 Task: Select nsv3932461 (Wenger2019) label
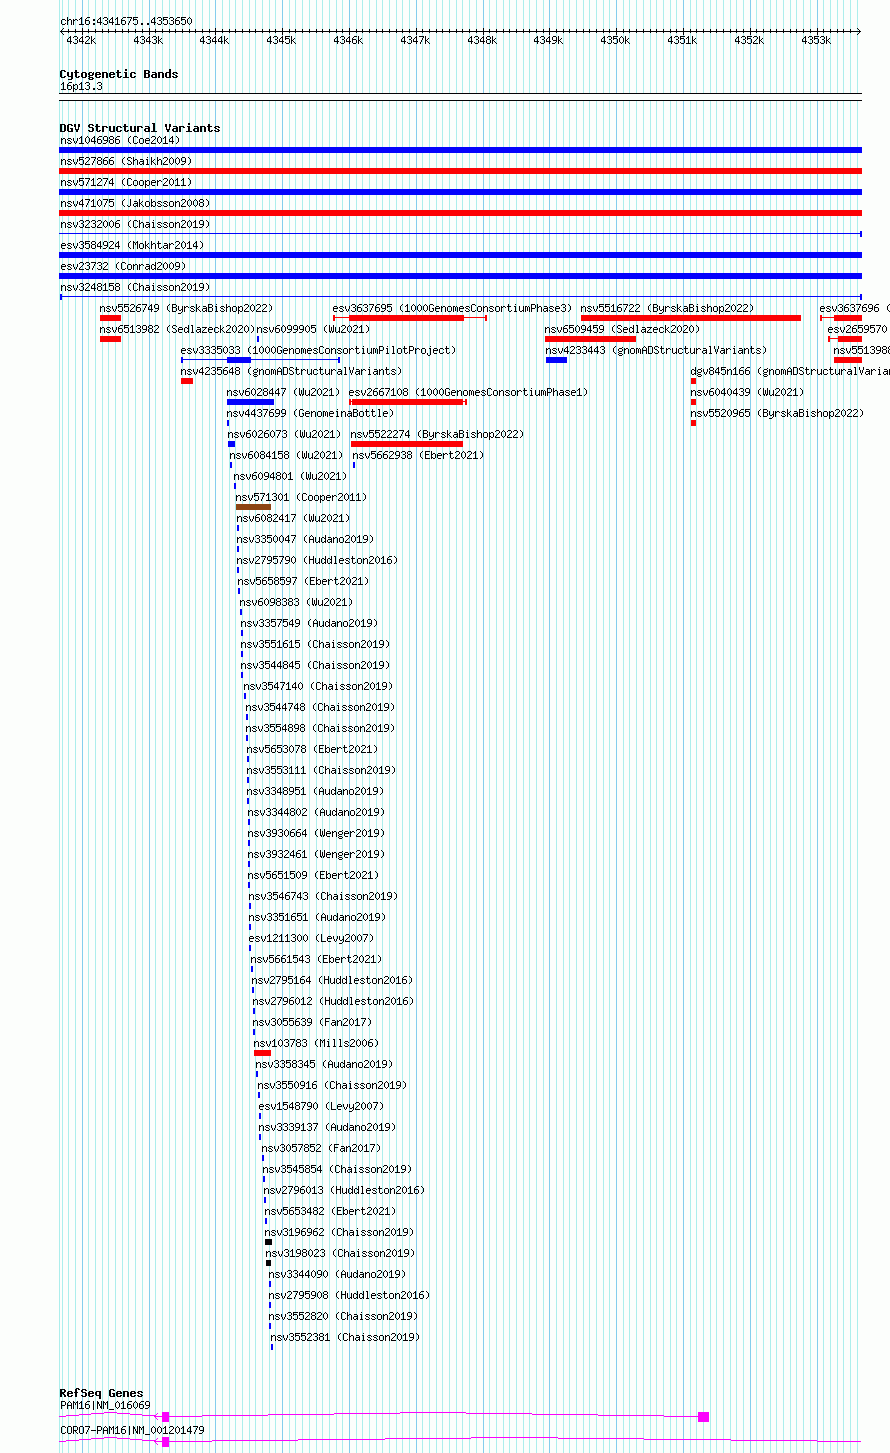pos(316,854)
